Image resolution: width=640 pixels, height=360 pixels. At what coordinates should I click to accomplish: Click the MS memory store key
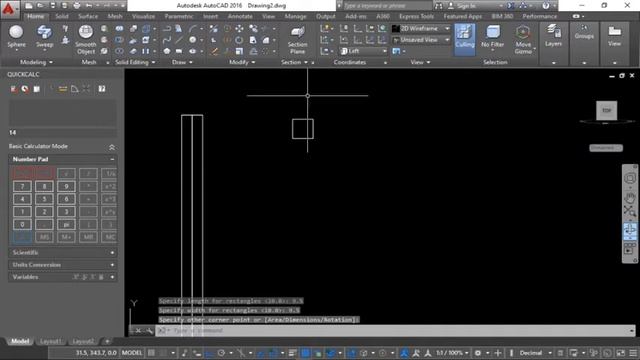[x=44, y=237]
